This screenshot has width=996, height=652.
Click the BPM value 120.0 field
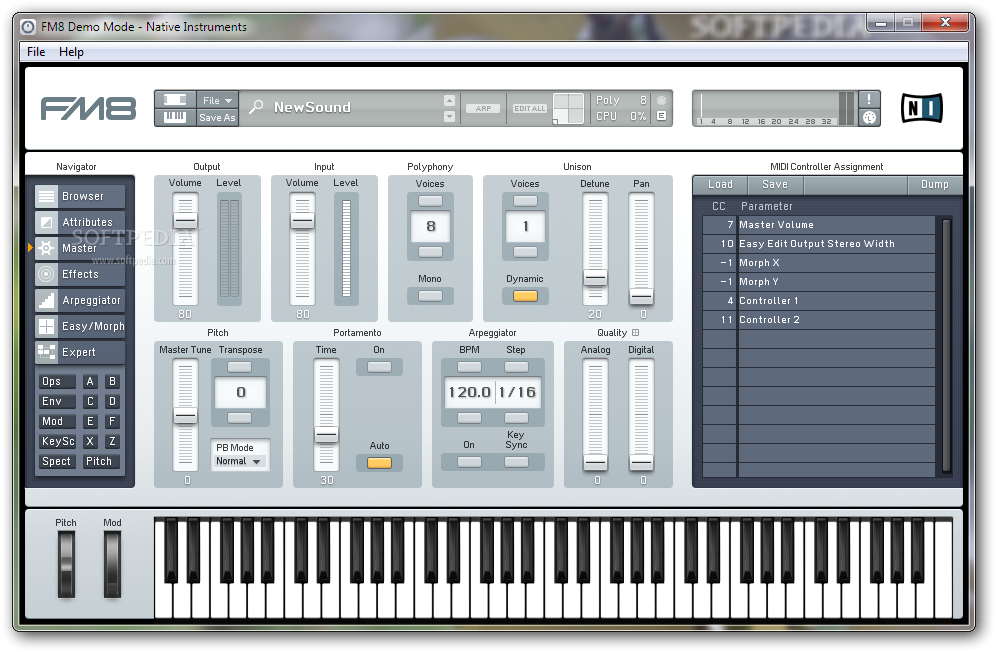469,392
